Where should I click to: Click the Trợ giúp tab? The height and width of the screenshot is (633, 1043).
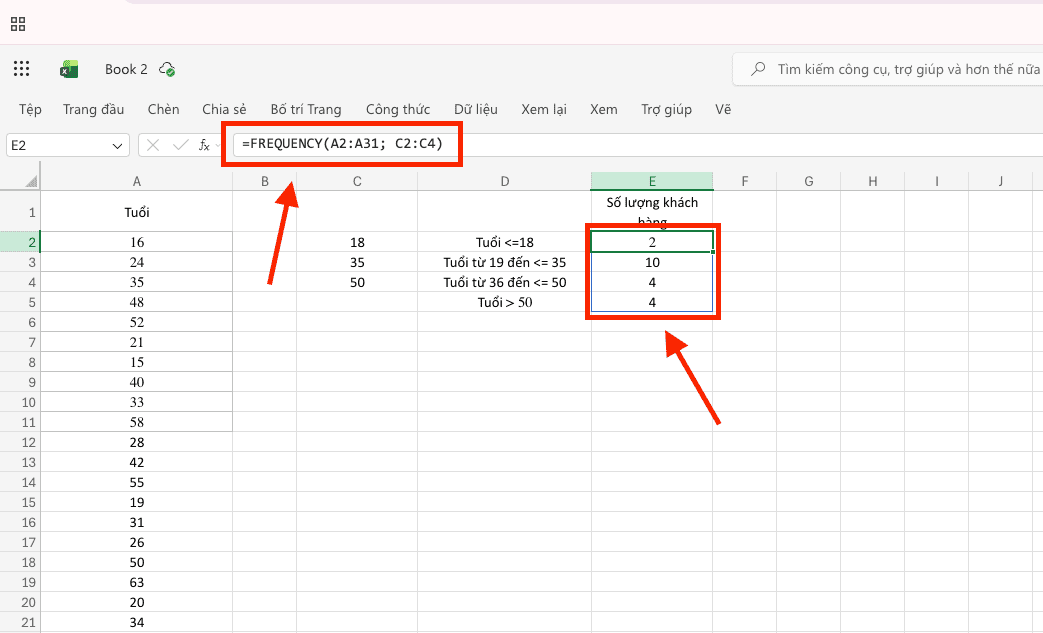[666, 110]
